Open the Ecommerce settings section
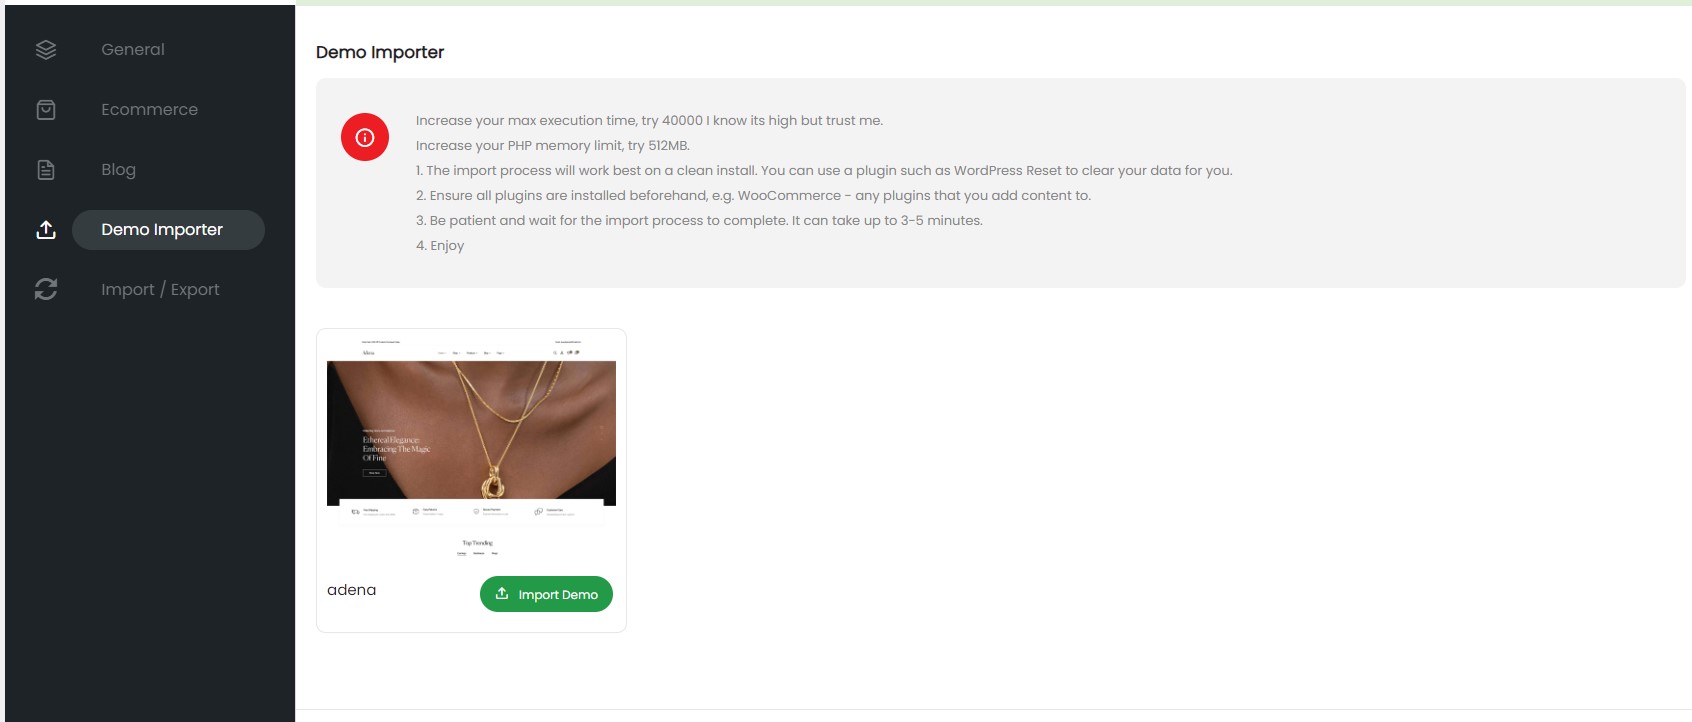 point(149,109)
